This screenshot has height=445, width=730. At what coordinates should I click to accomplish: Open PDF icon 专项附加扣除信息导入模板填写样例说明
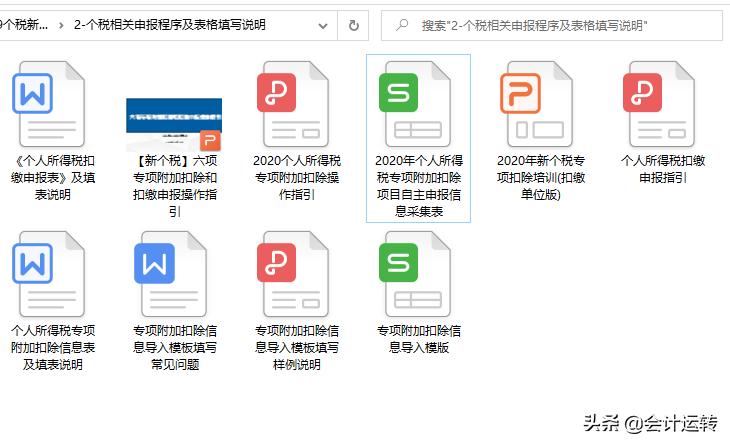[x=293, y=274]
